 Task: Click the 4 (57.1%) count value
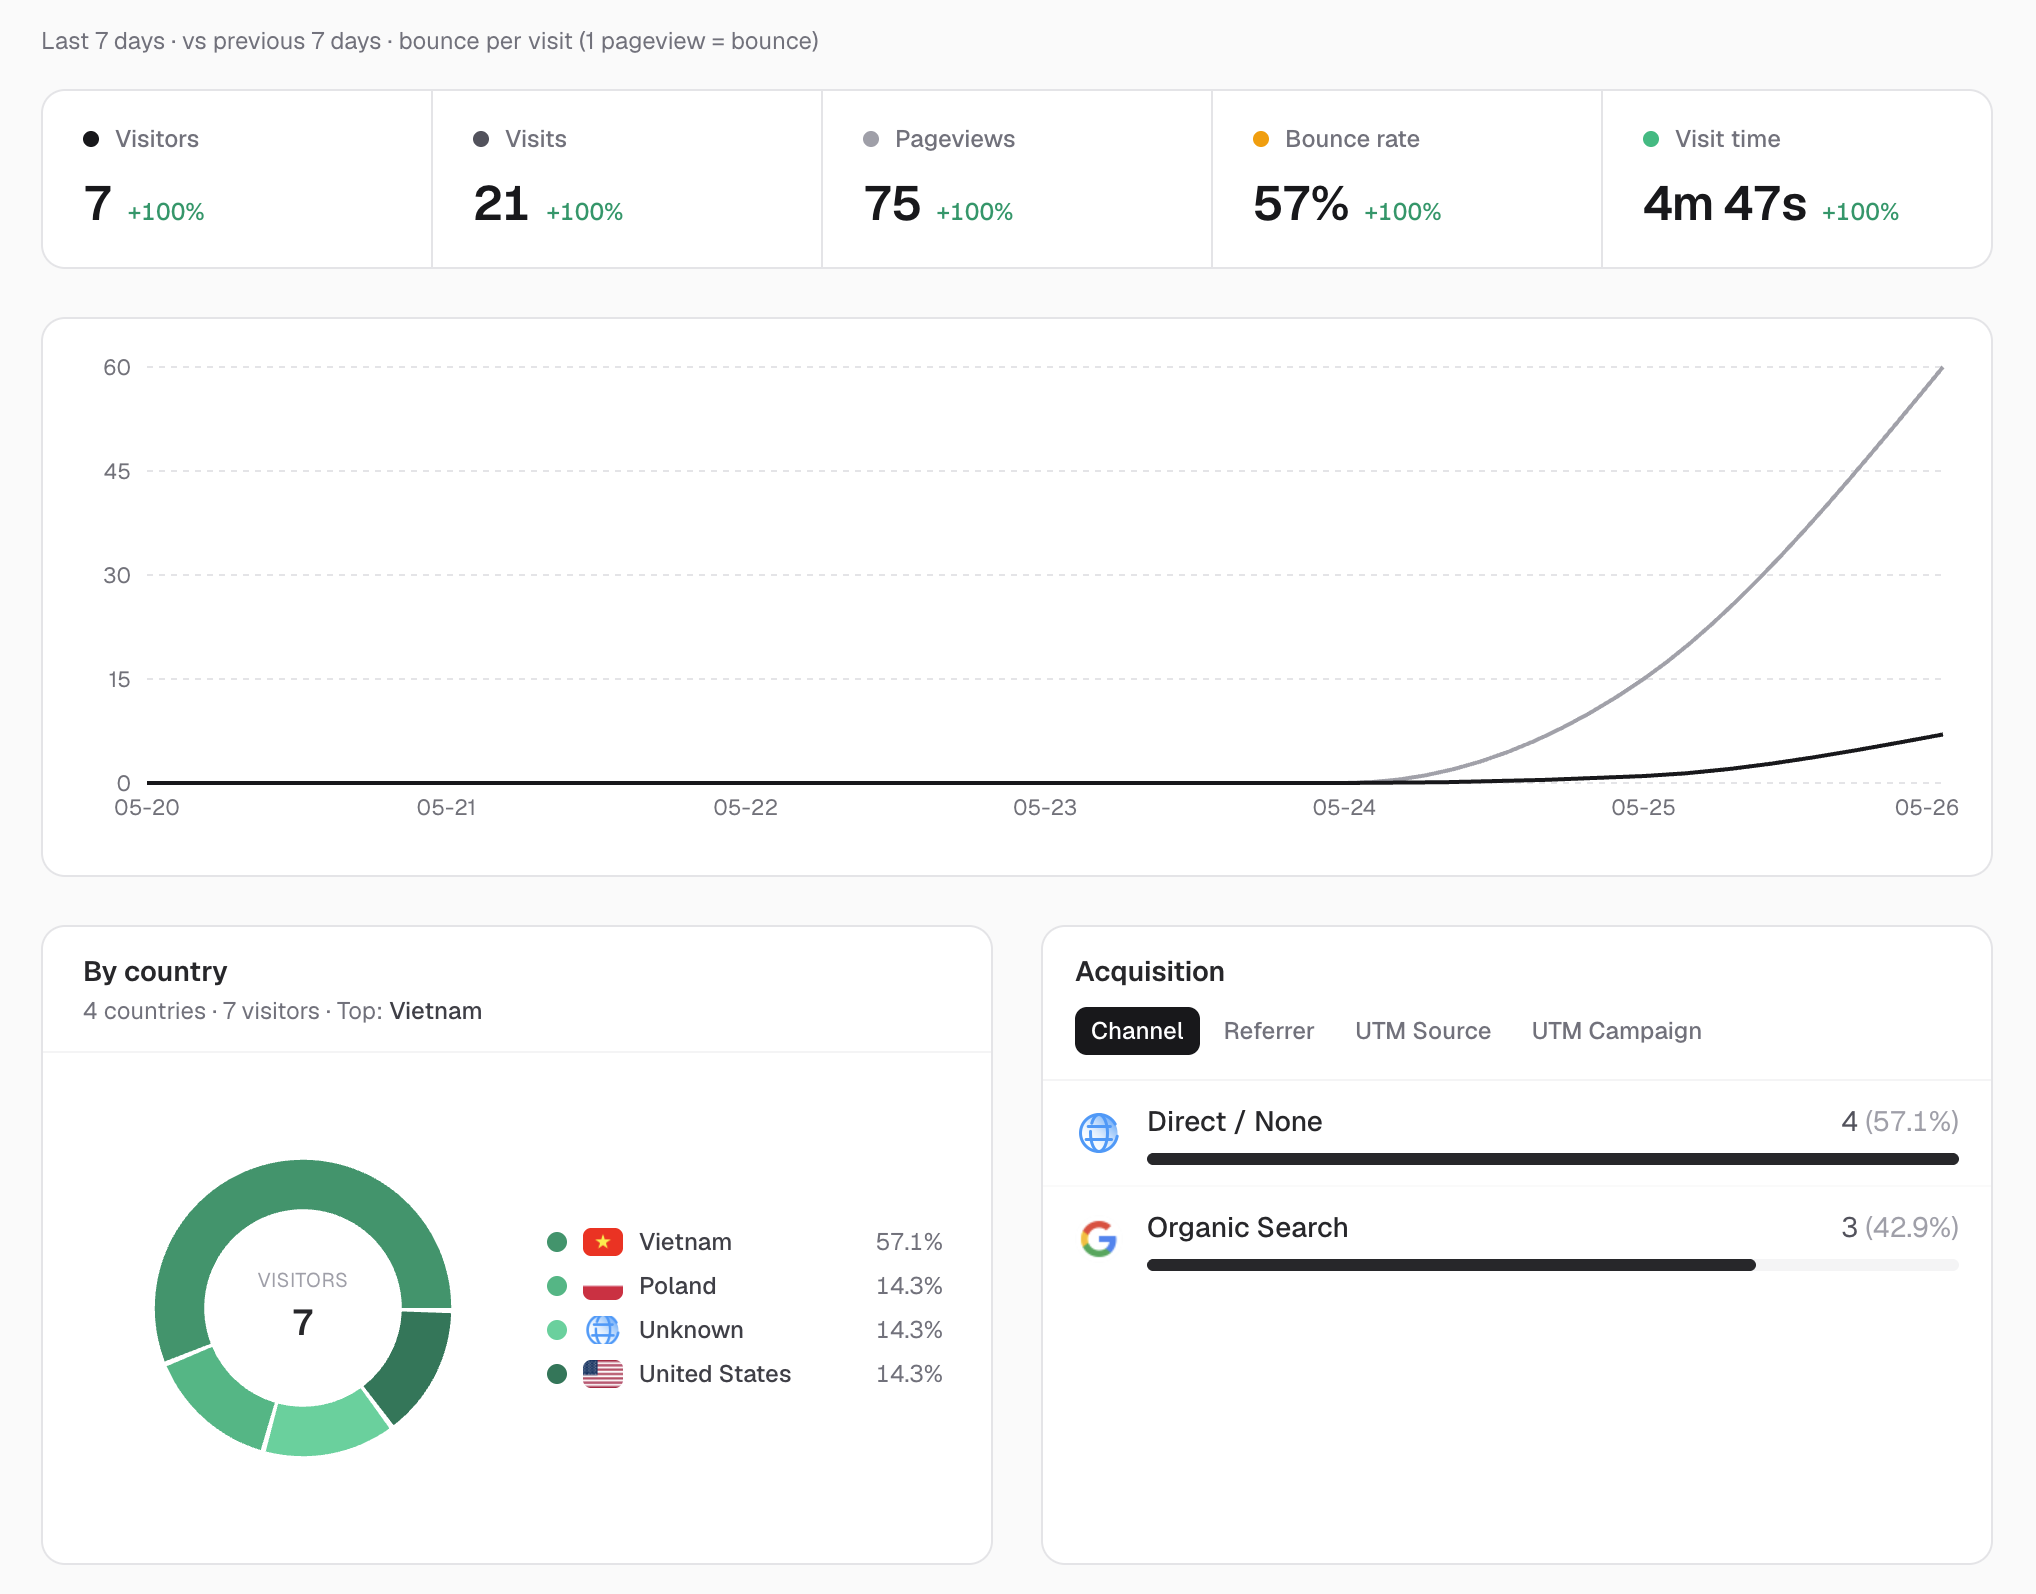point(1899,1121)
